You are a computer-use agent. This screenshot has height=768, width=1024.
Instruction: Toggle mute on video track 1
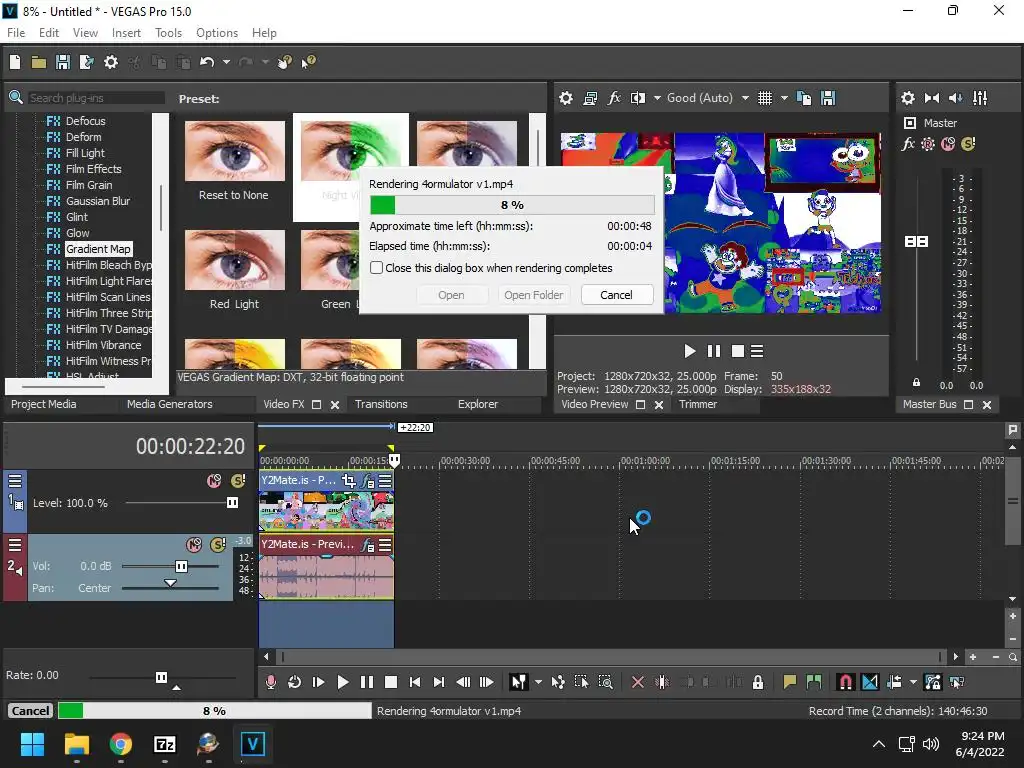click(x=214, y=481)
